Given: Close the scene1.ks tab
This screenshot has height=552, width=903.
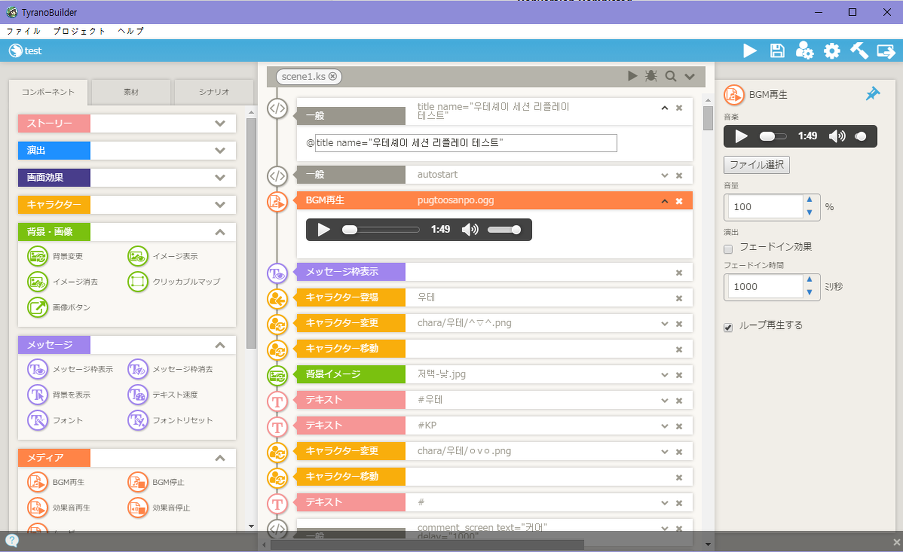Looking at the screenshot, I should coord(332,76).
